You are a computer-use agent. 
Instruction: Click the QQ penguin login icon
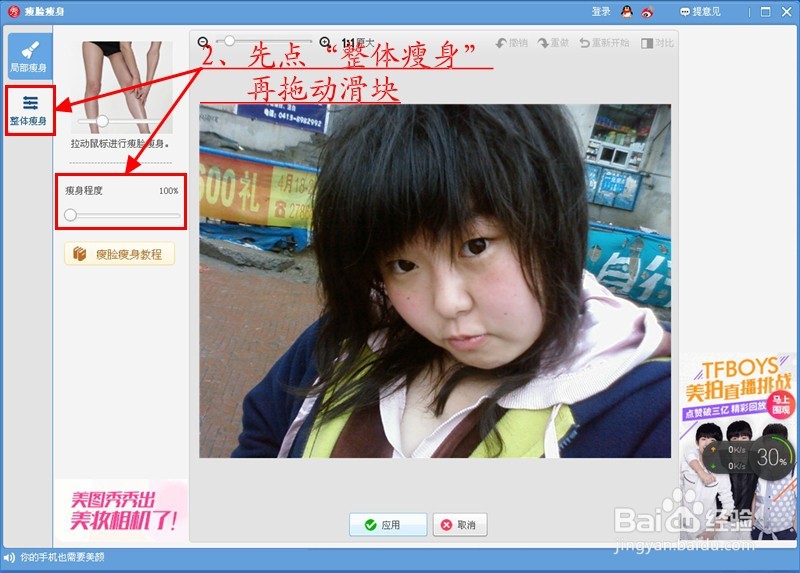click(627, 11)
